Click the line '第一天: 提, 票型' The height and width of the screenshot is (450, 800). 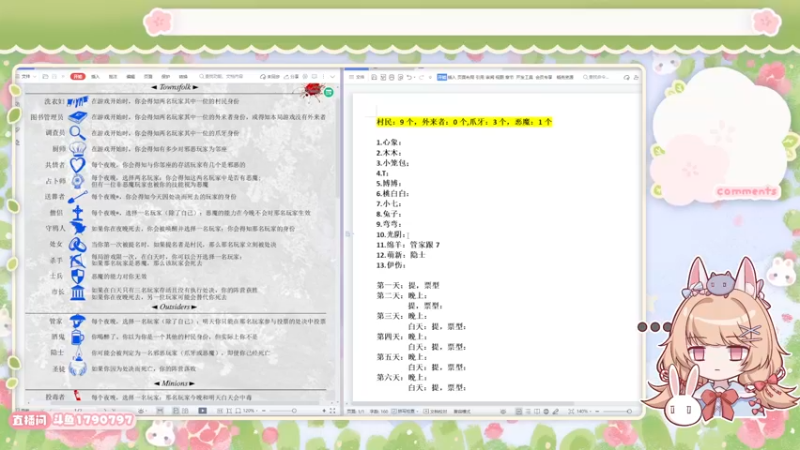[x=408, y=285]
